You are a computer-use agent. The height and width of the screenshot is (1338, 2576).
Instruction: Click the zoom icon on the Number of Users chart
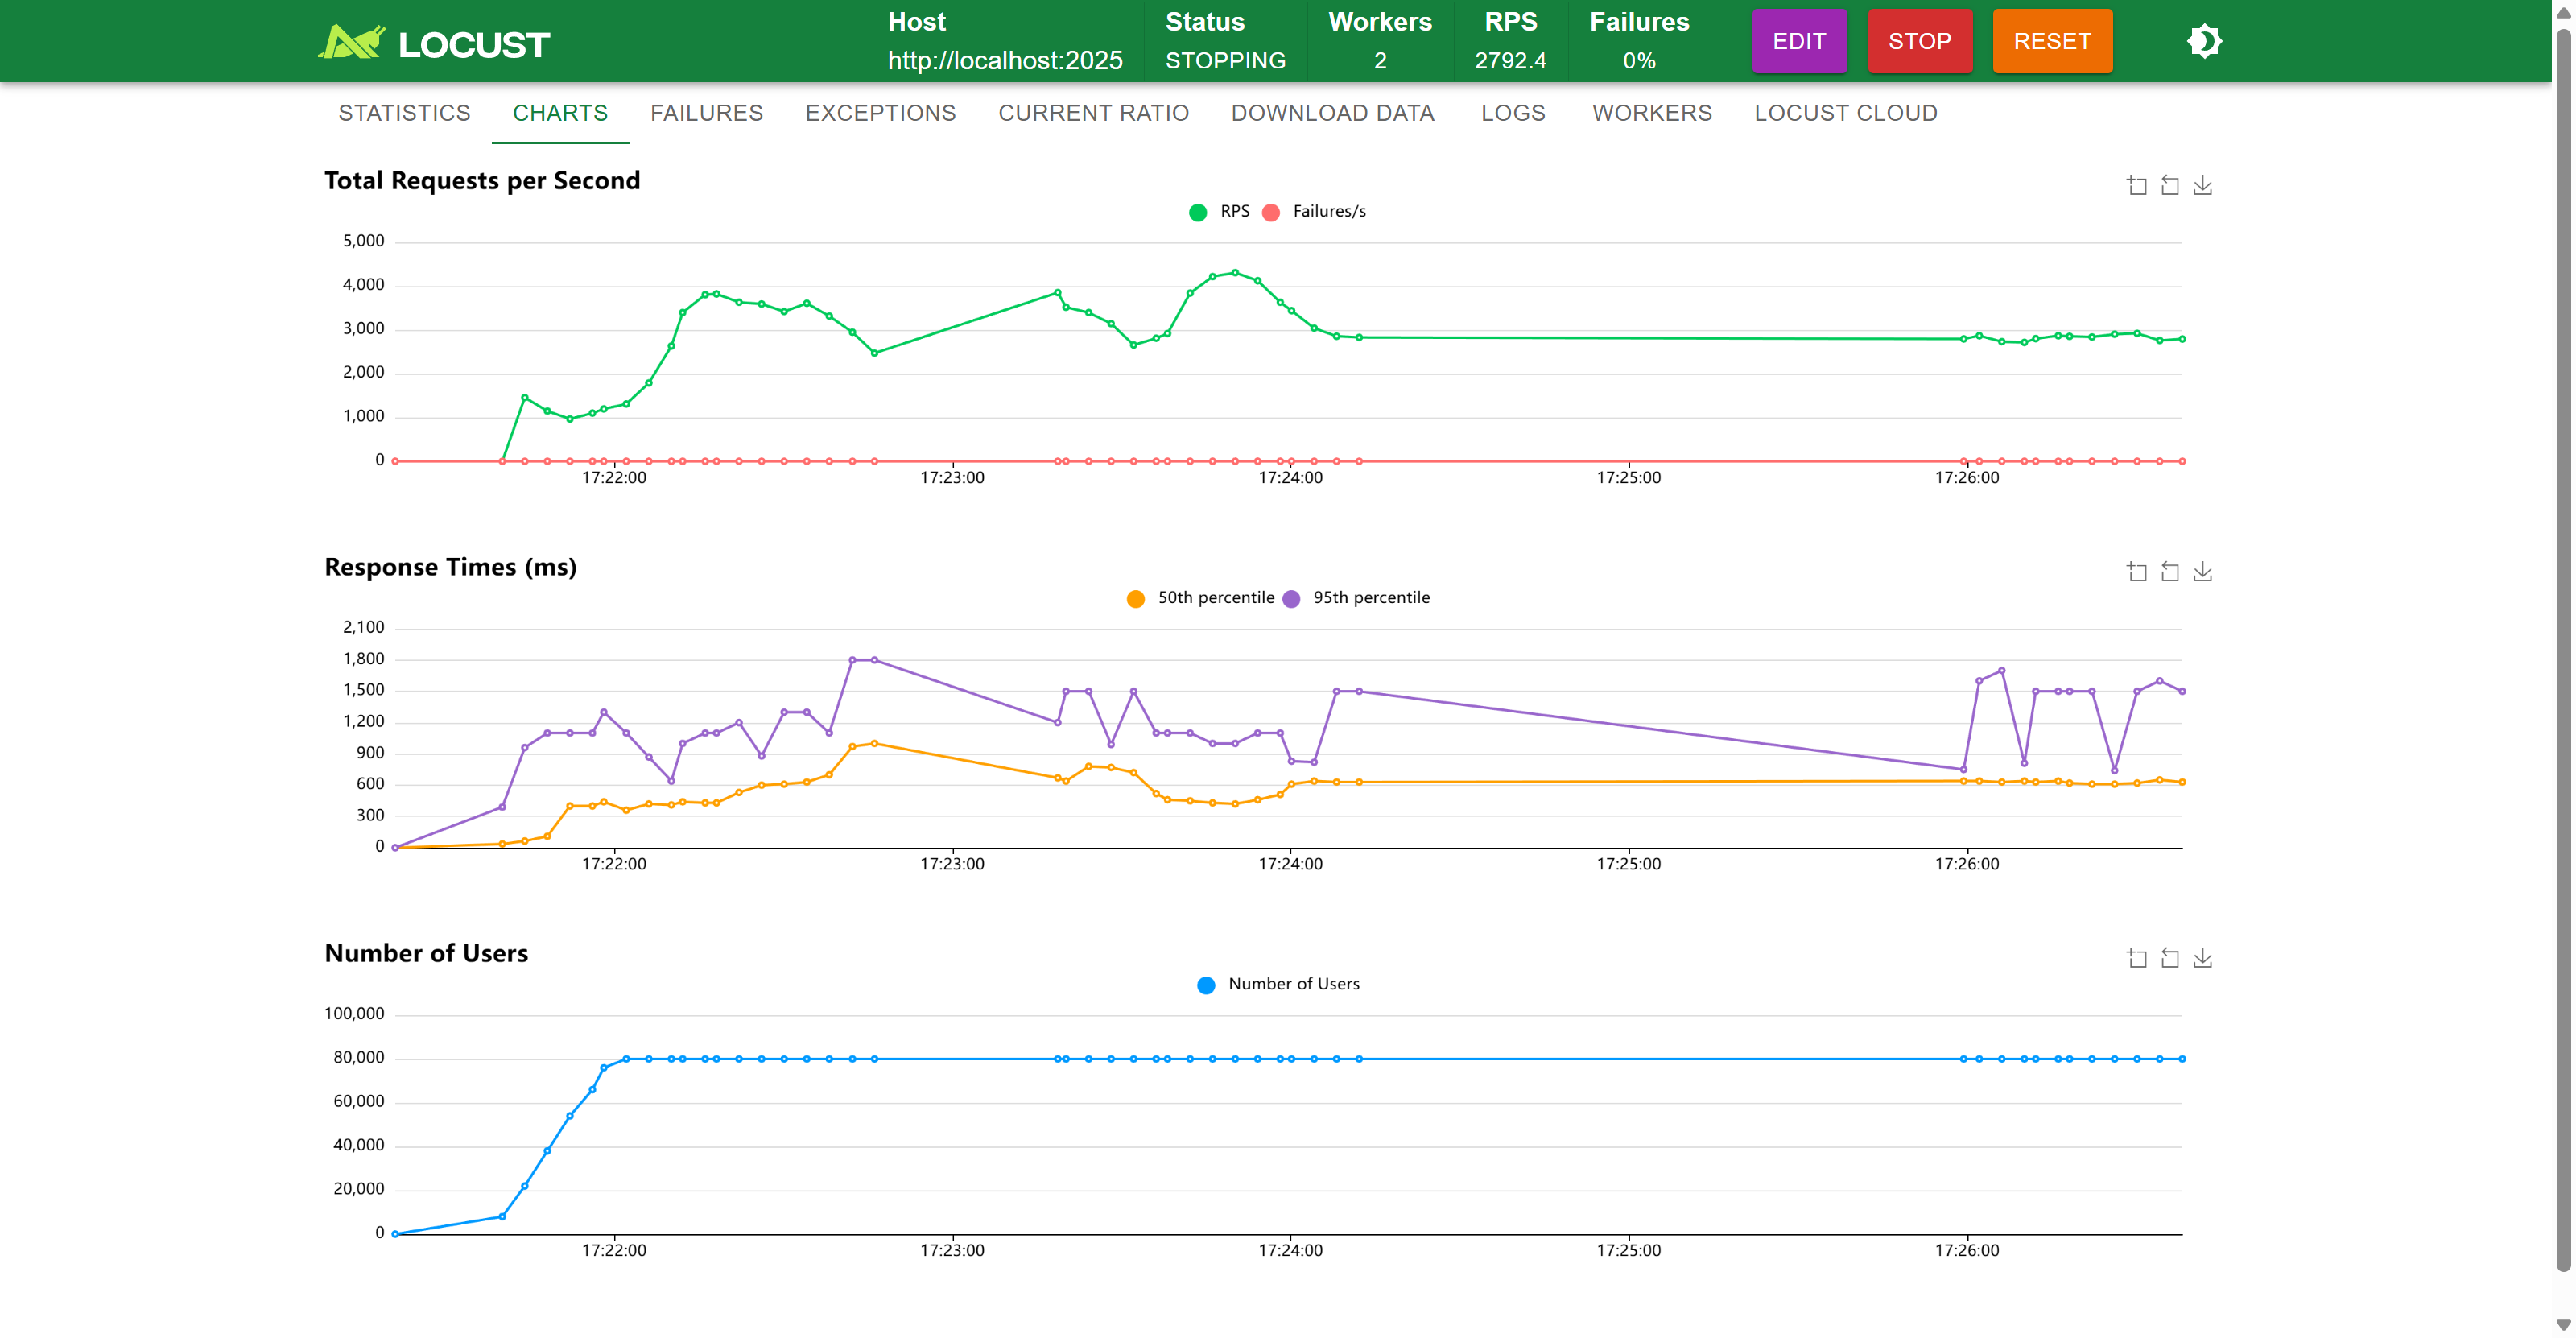[2136, 958]
